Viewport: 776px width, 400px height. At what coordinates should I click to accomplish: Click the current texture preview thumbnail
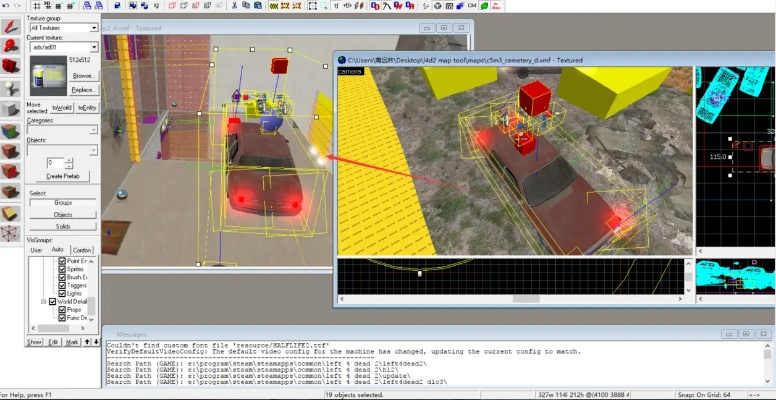pyautogui.click(x=49, y=75)
